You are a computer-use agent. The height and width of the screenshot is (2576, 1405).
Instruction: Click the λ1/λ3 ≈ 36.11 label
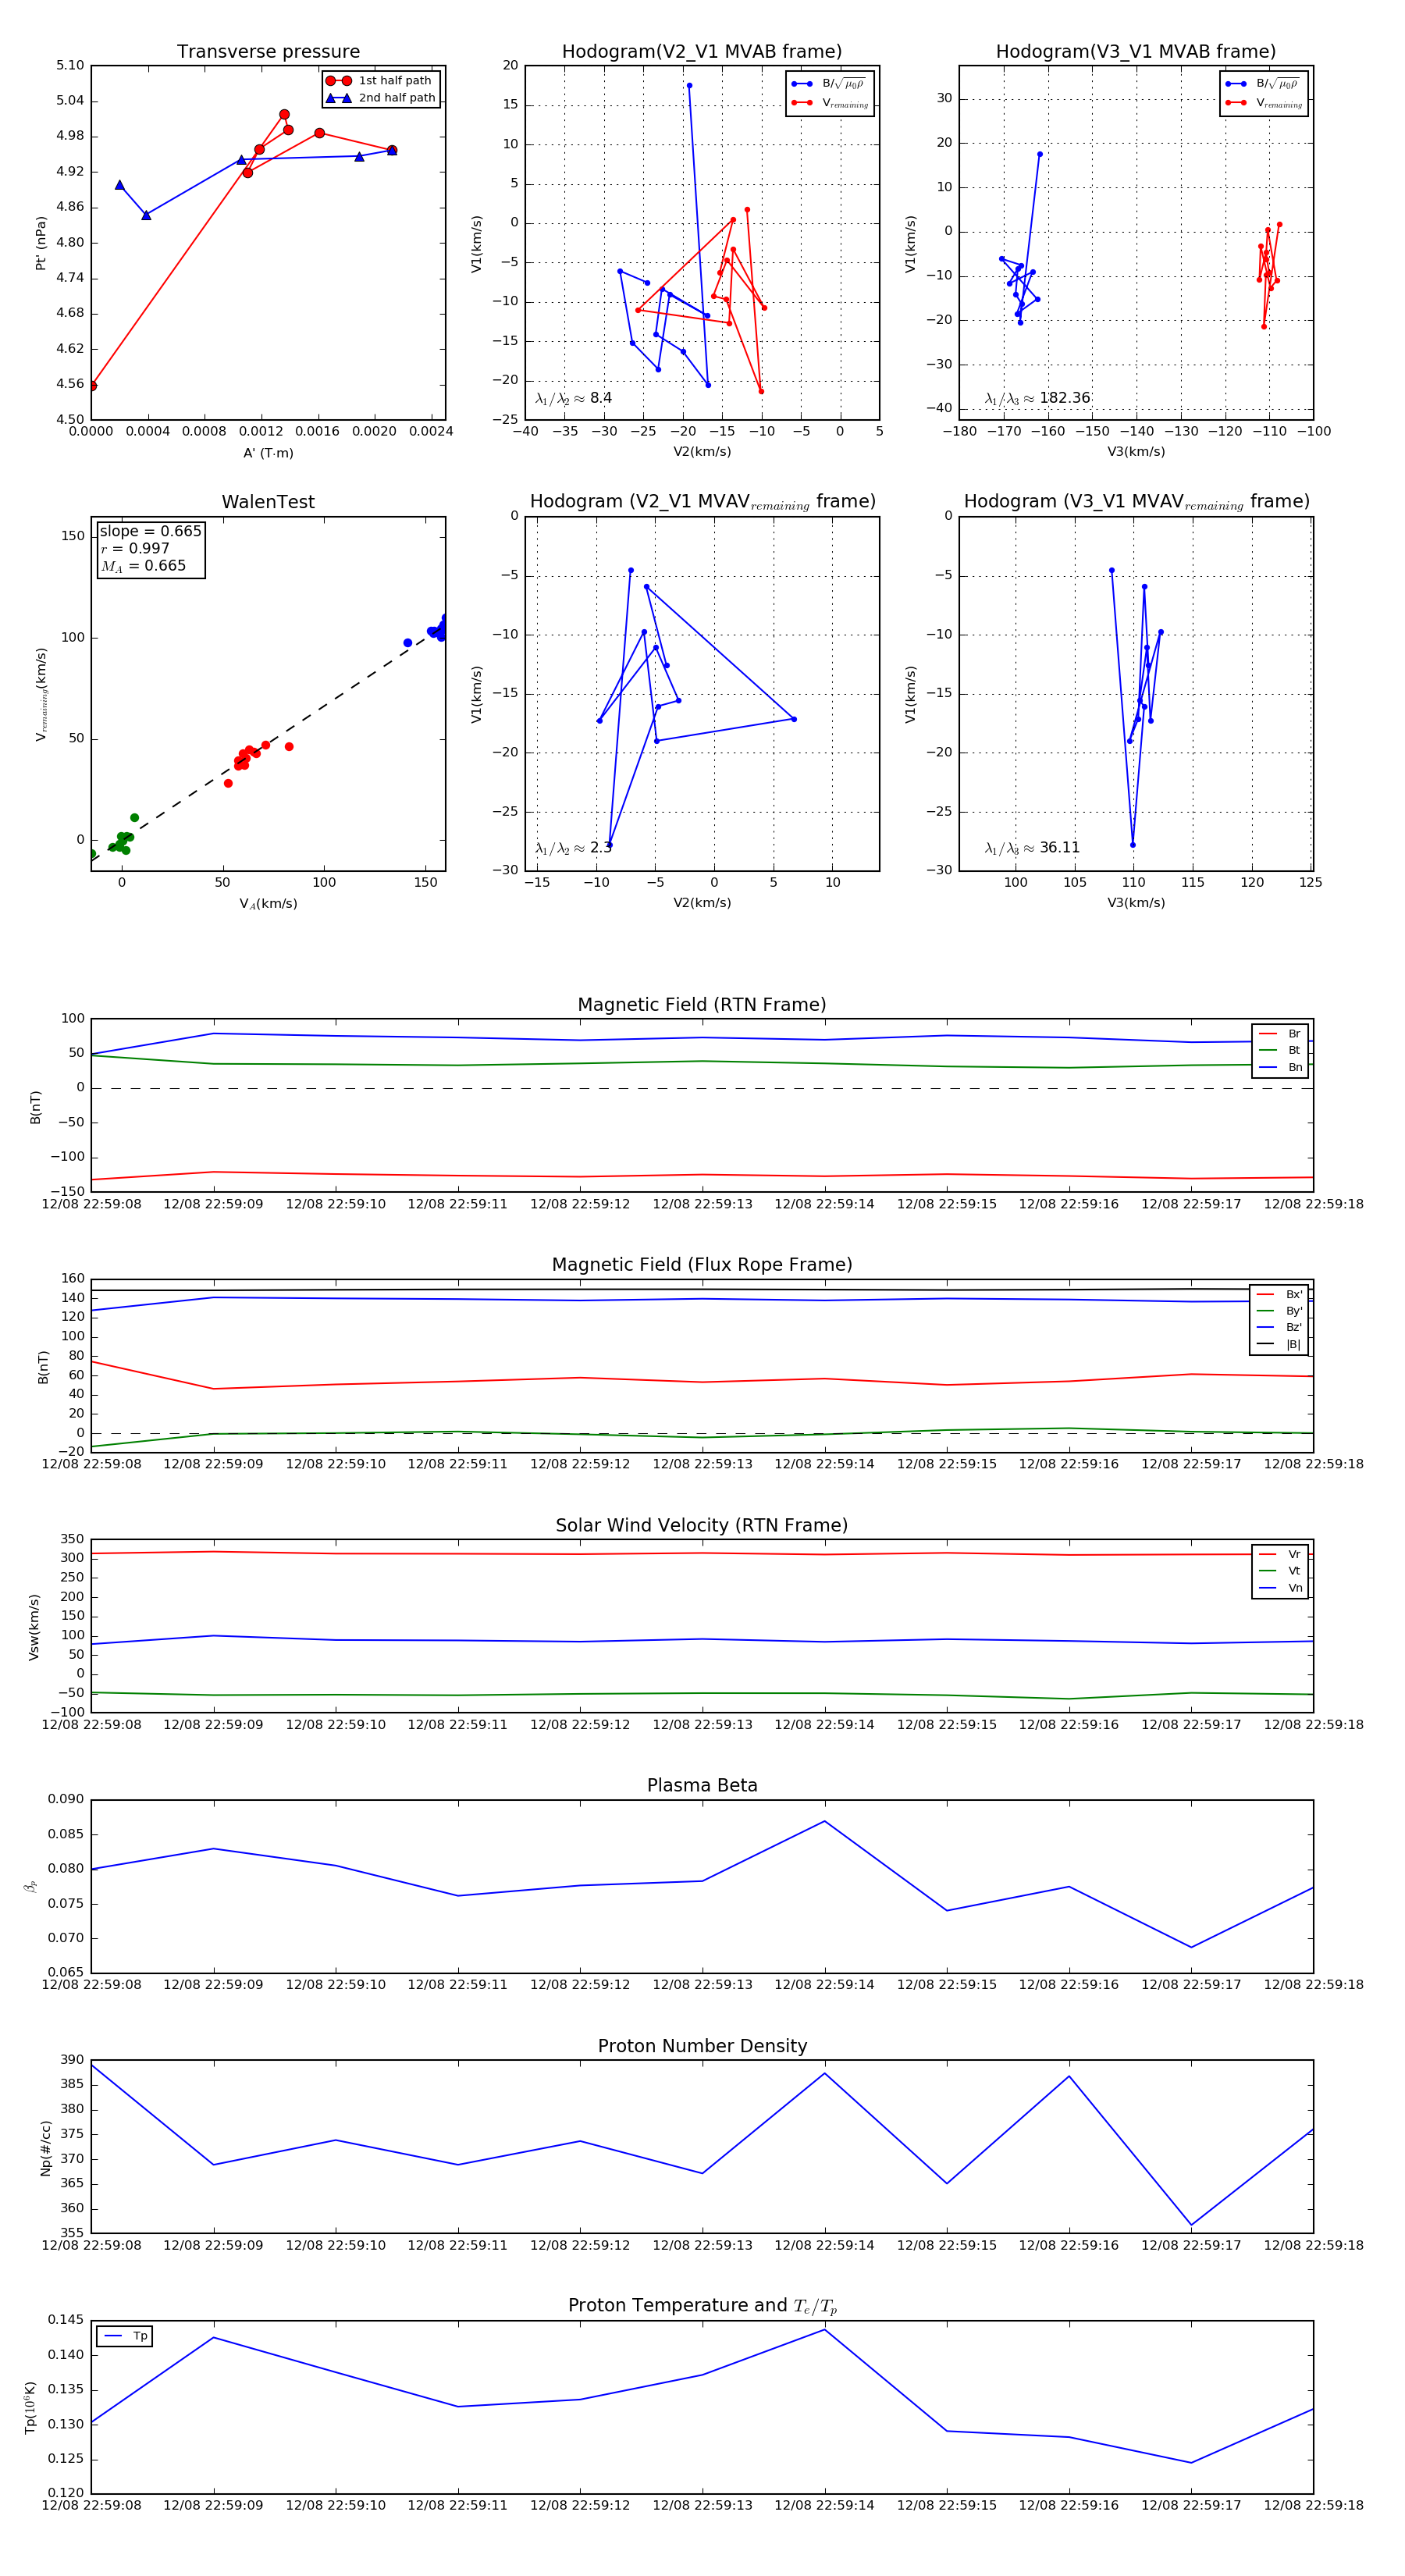tap(1032, 848)
